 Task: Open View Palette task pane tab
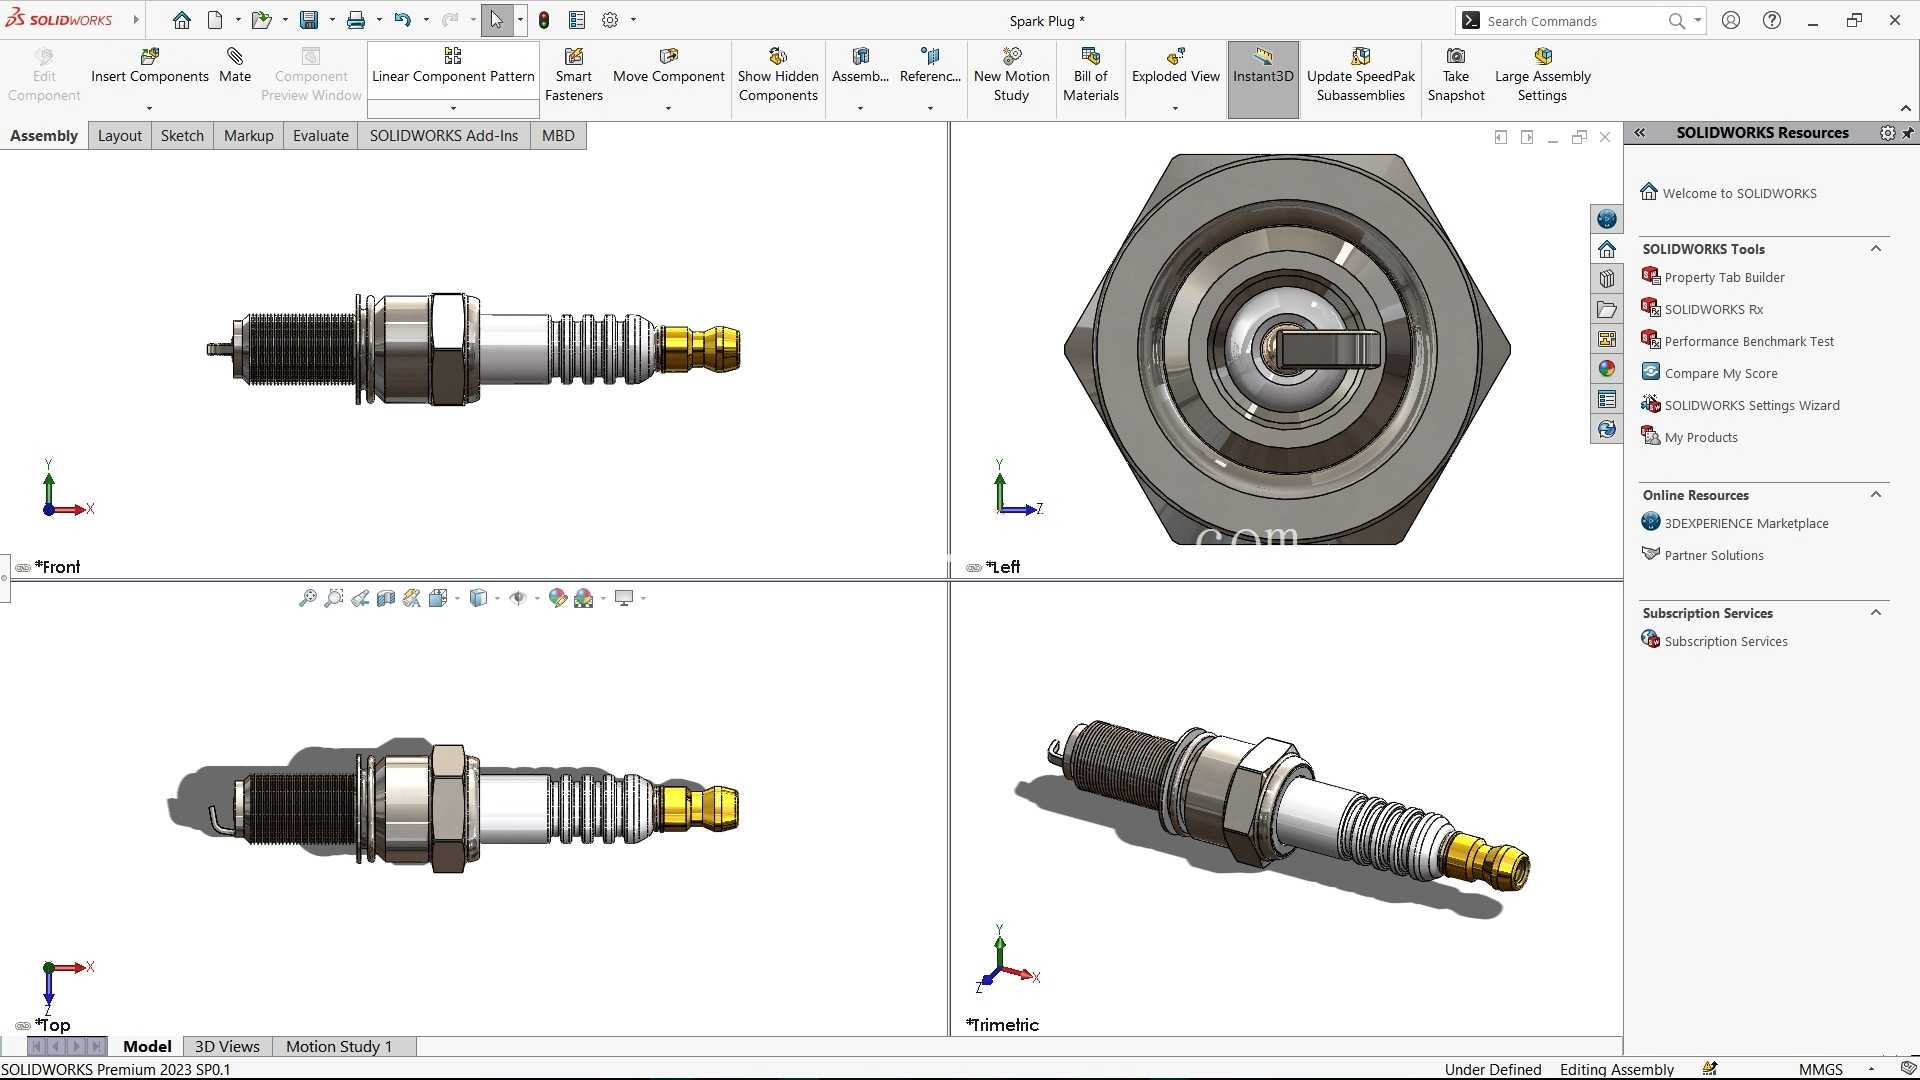tap(1607, 339)
